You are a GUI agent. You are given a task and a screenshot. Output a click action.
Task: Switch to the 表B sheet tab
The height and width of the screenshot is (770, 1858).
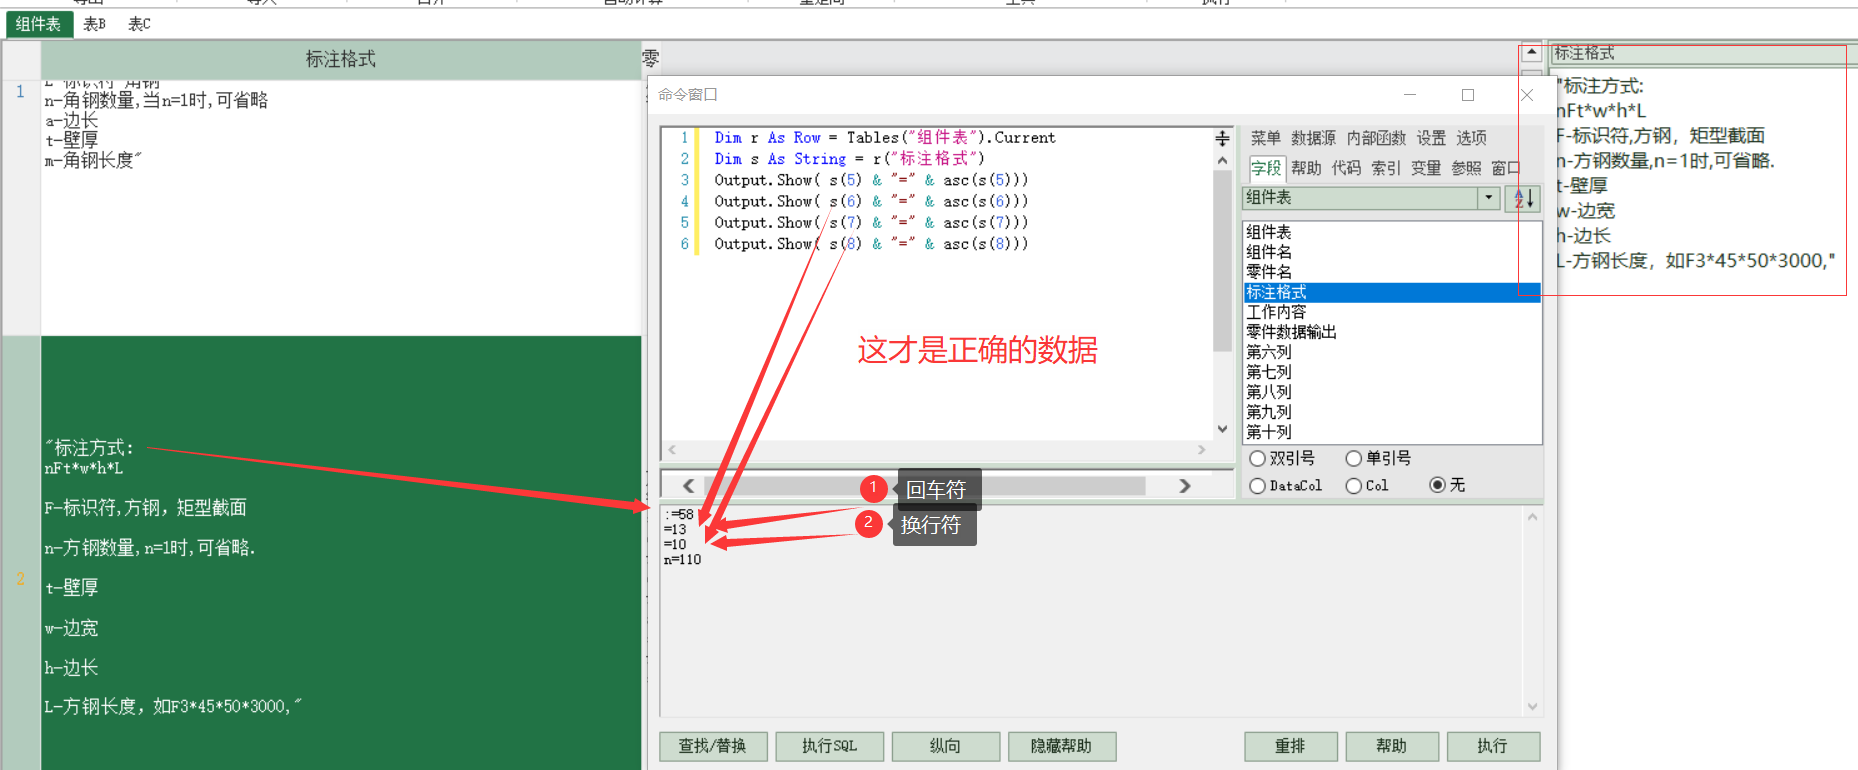tap(94, 24)
